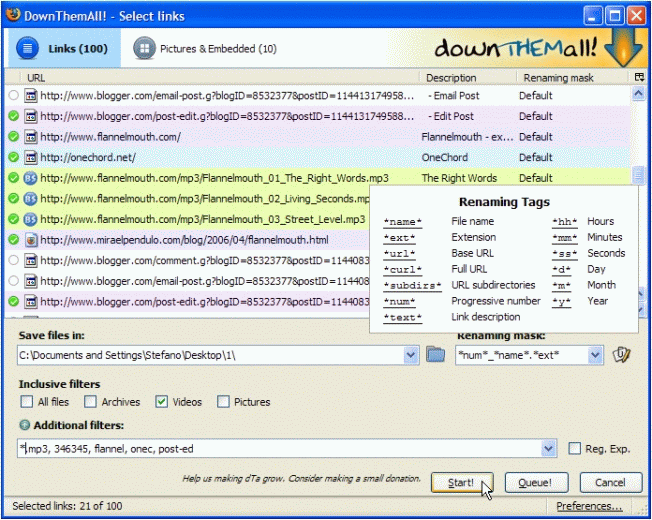Toggle selection circle for comment.g row

click(x=14, y=261)
